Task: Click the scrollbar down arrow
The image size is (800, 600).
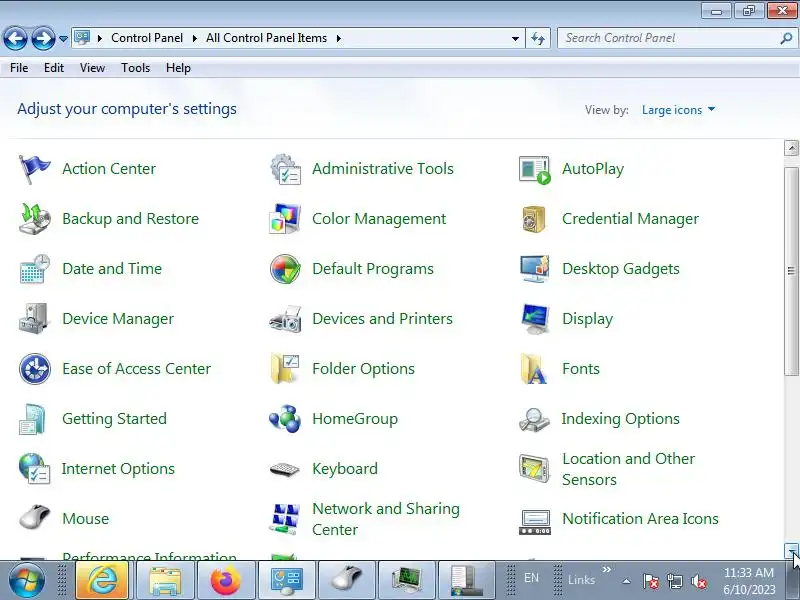Action: click(791, 550)
